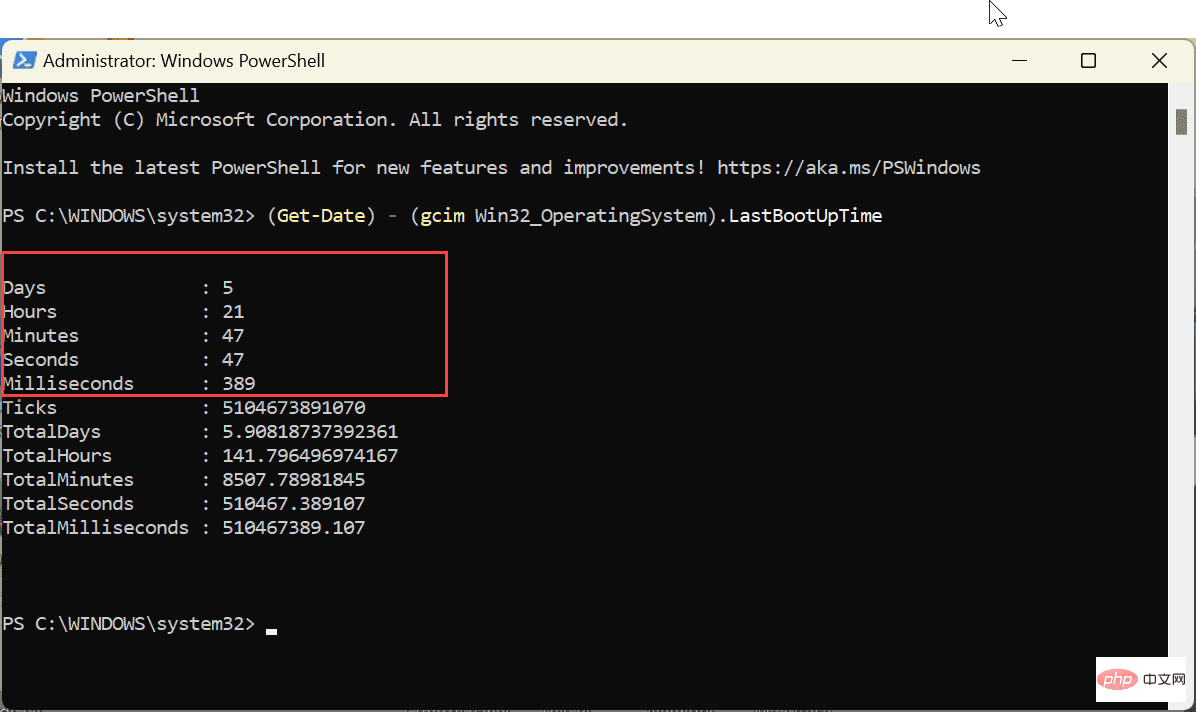
Task: Click the Milliseconds value "389"
Action: [239, 384]
